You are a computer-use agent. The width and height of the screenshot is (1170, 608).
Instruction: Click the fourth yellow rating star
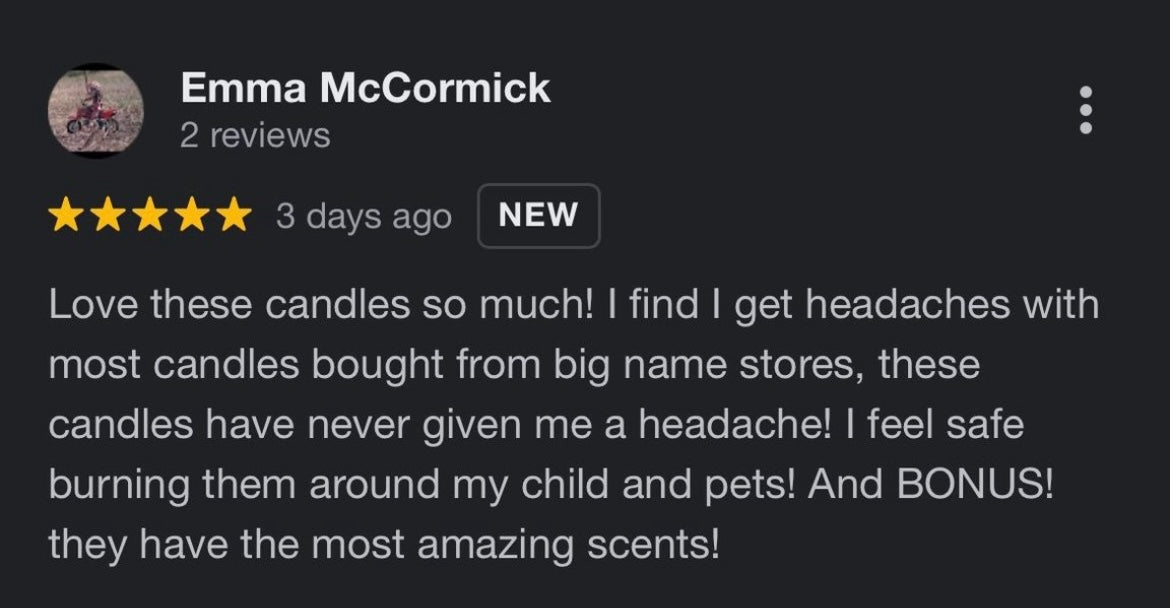pos(191,216)
